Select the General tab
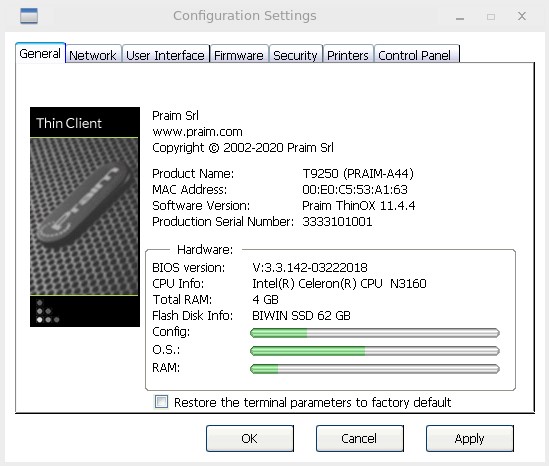 click(x=40, y=53)
